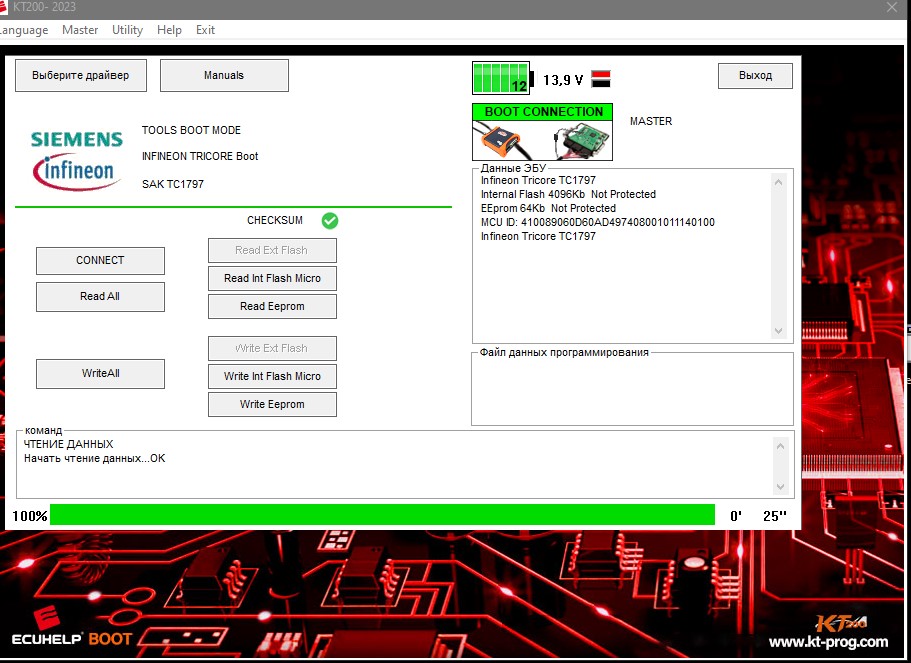Click the green progress bar
The image size is (911, 663).
tap(382, 515)
